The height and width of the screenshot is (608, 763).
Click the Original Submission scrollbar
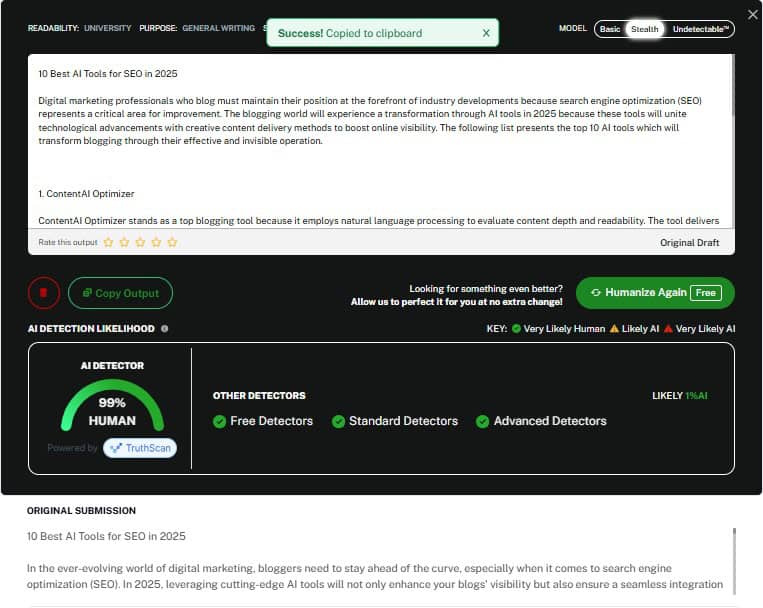click(734, 561)
